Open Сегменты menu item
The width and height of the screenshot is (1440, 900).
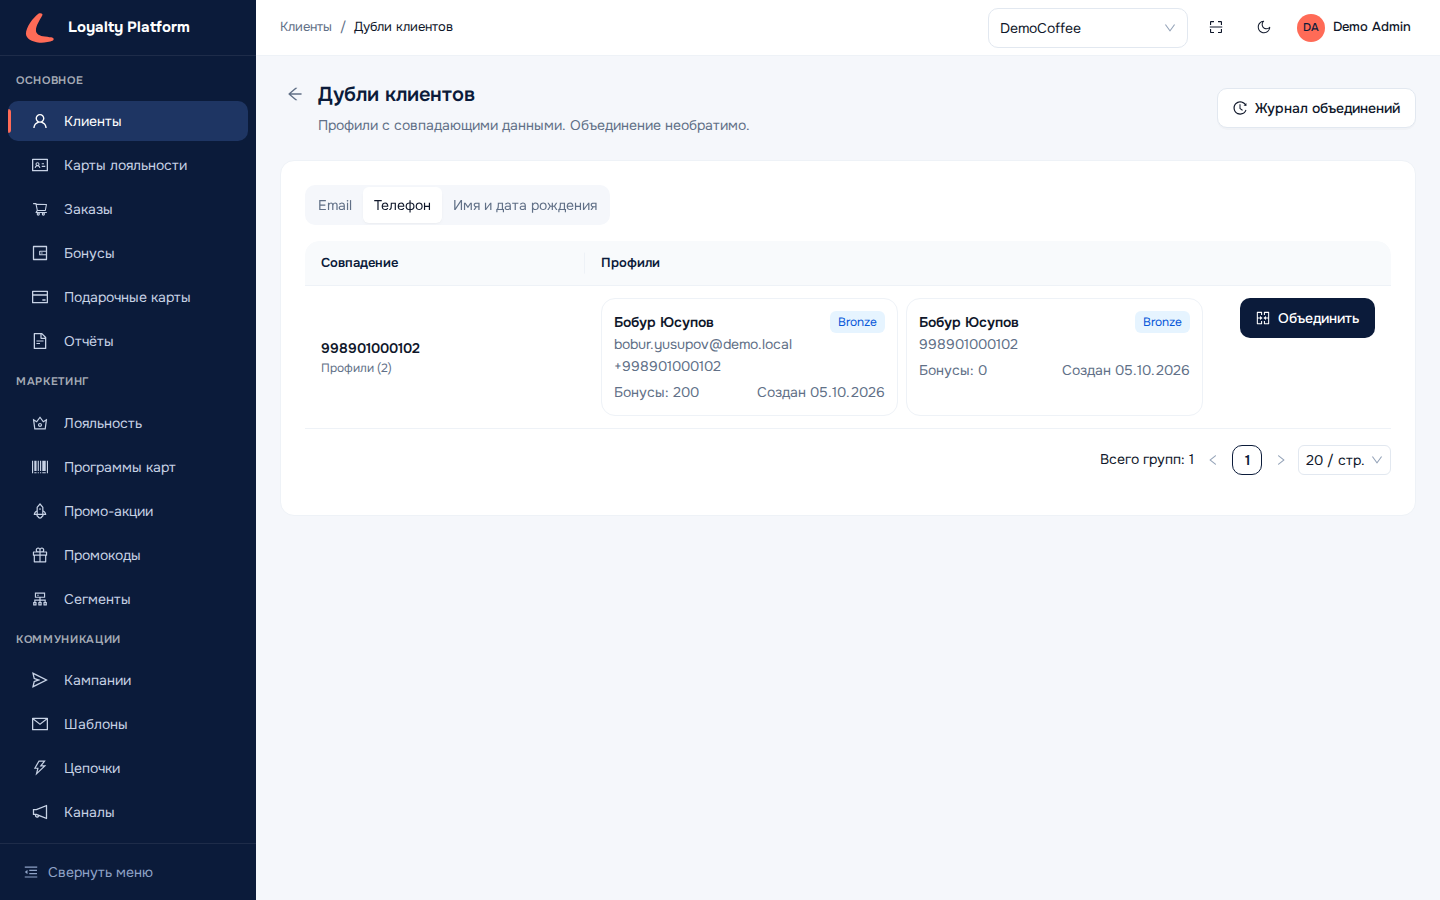128,599
